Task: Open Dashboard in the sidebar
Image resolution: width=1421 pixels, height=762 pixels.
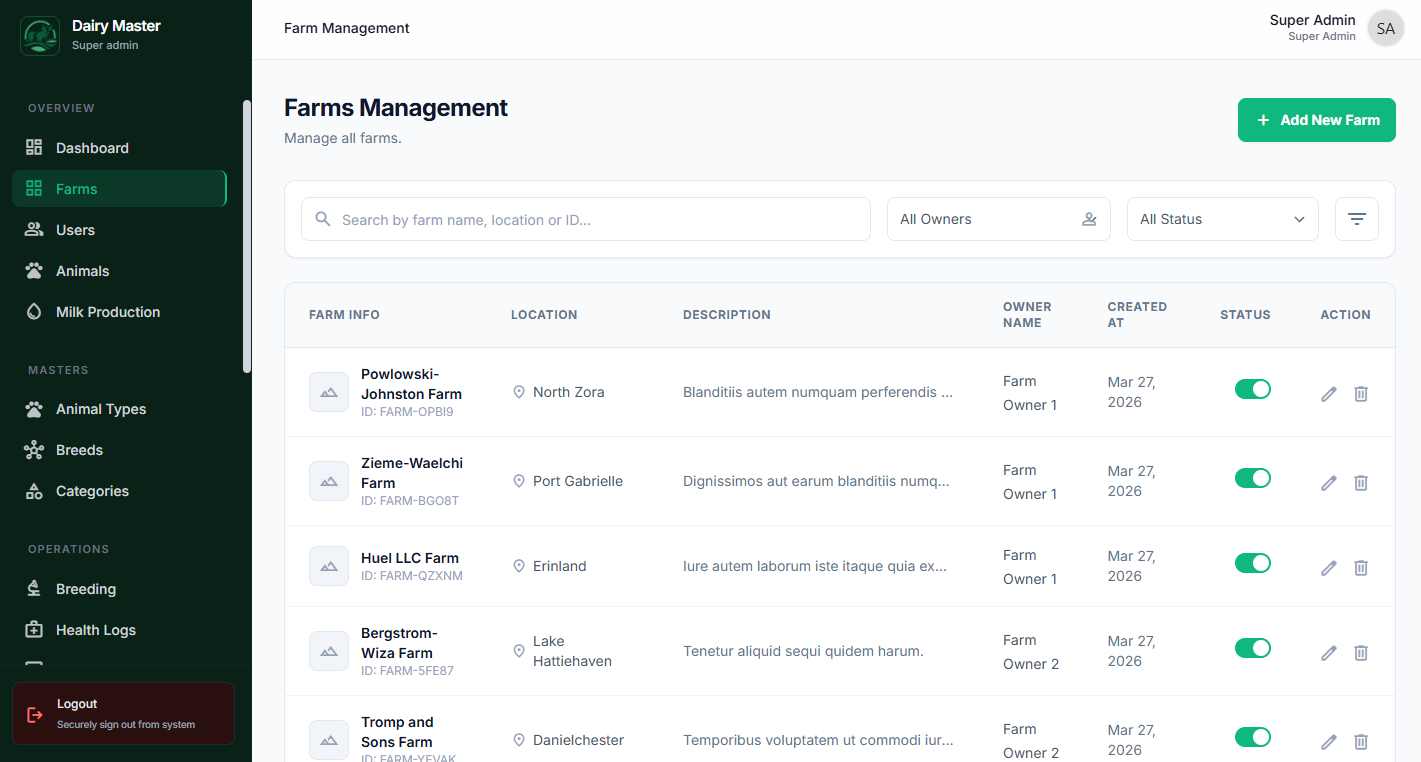Action: pos(92,148)
